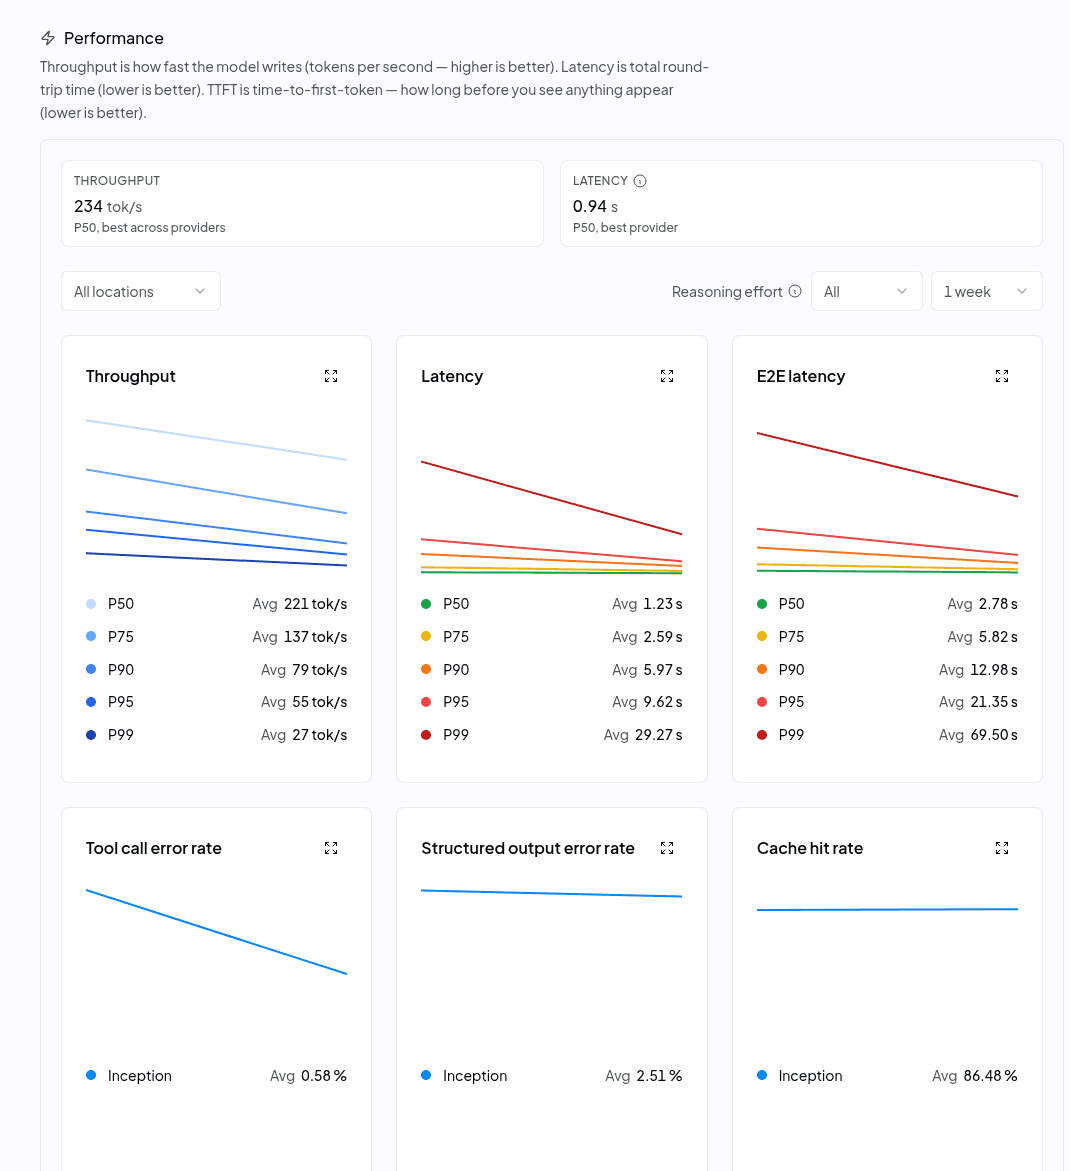Viewport: 1070px width, 1171px height.
Task: Toggle P90 orange dot in Latency legend
Action: pos(426,669)
